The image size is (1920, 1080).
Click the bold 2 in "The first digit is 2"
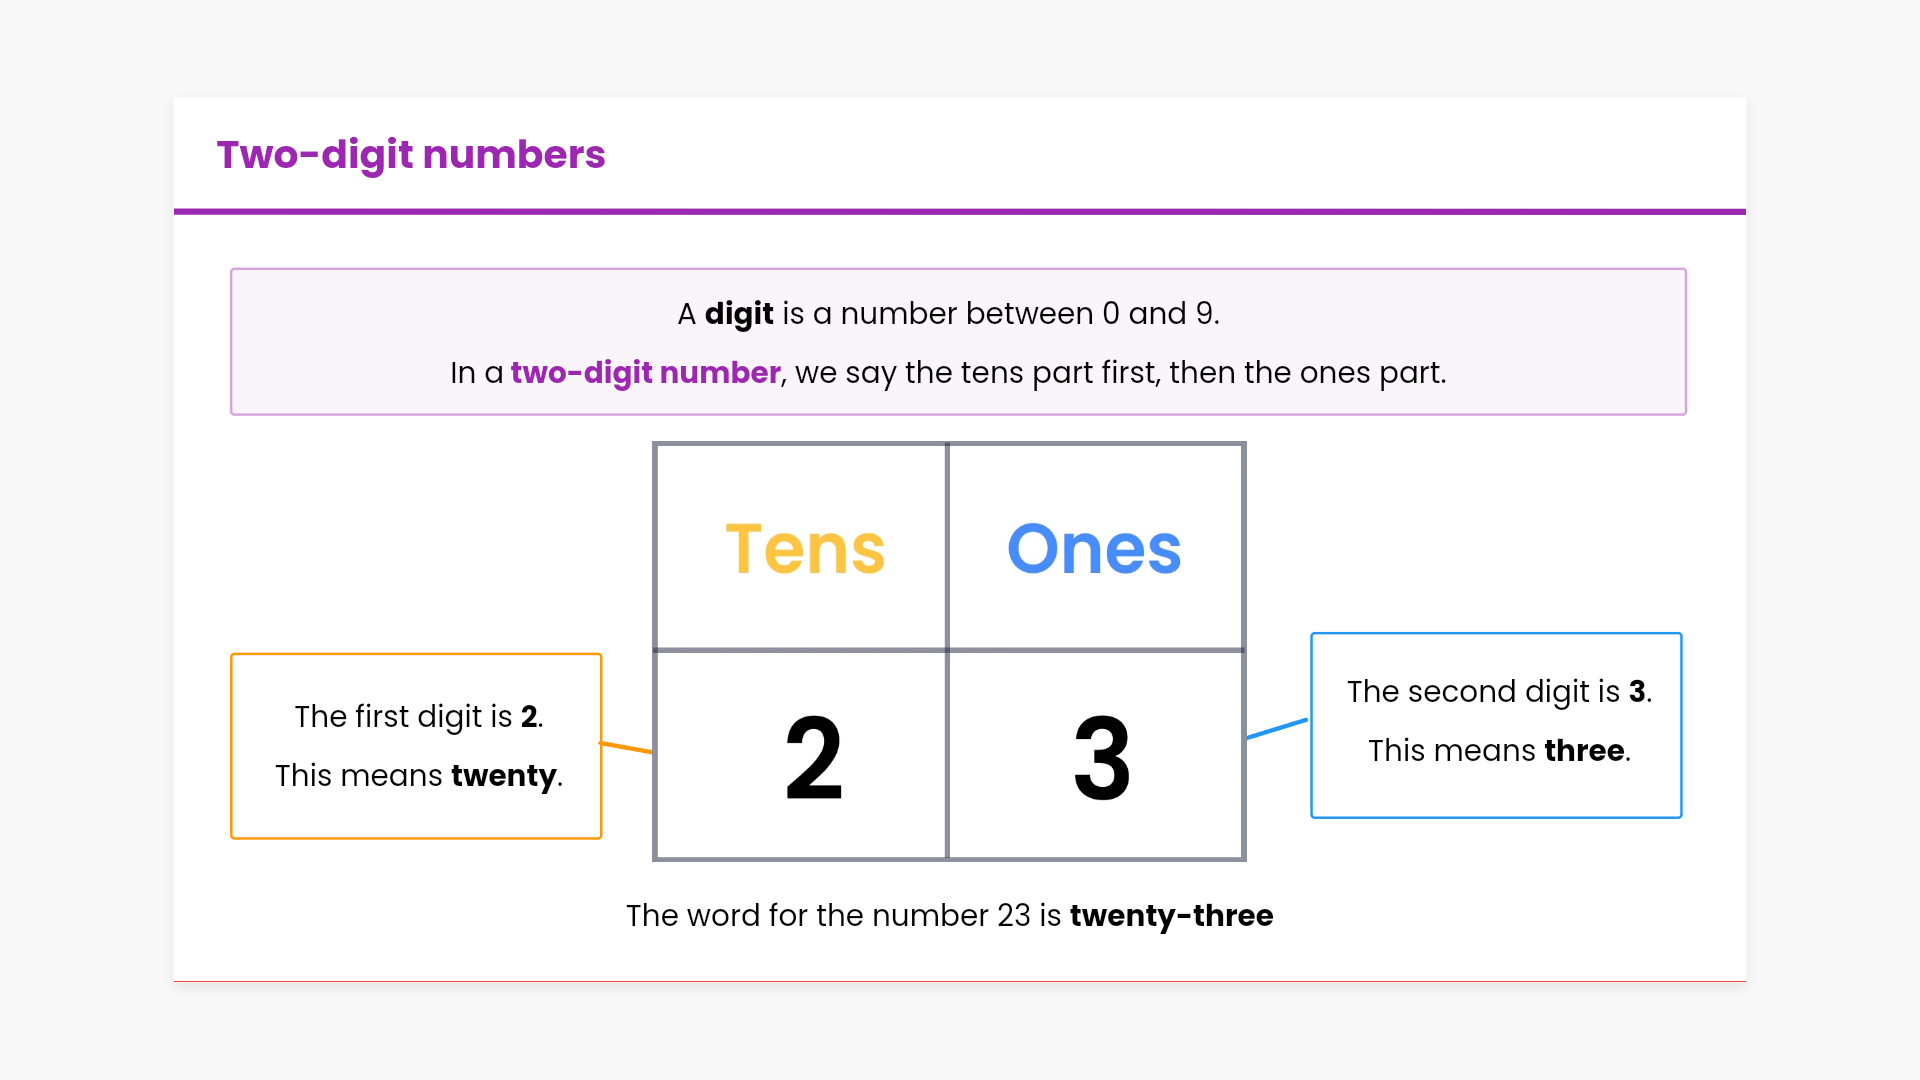[529, 717]
